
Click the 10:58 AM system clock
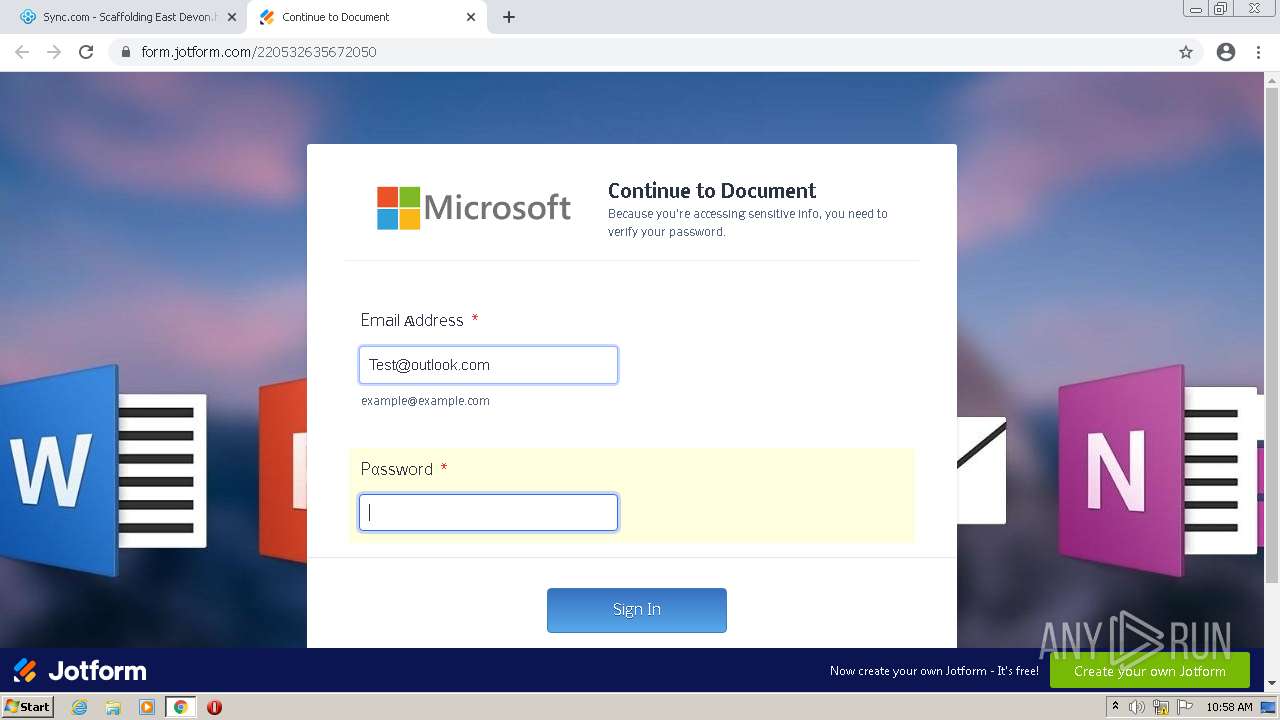(1229, 707)
